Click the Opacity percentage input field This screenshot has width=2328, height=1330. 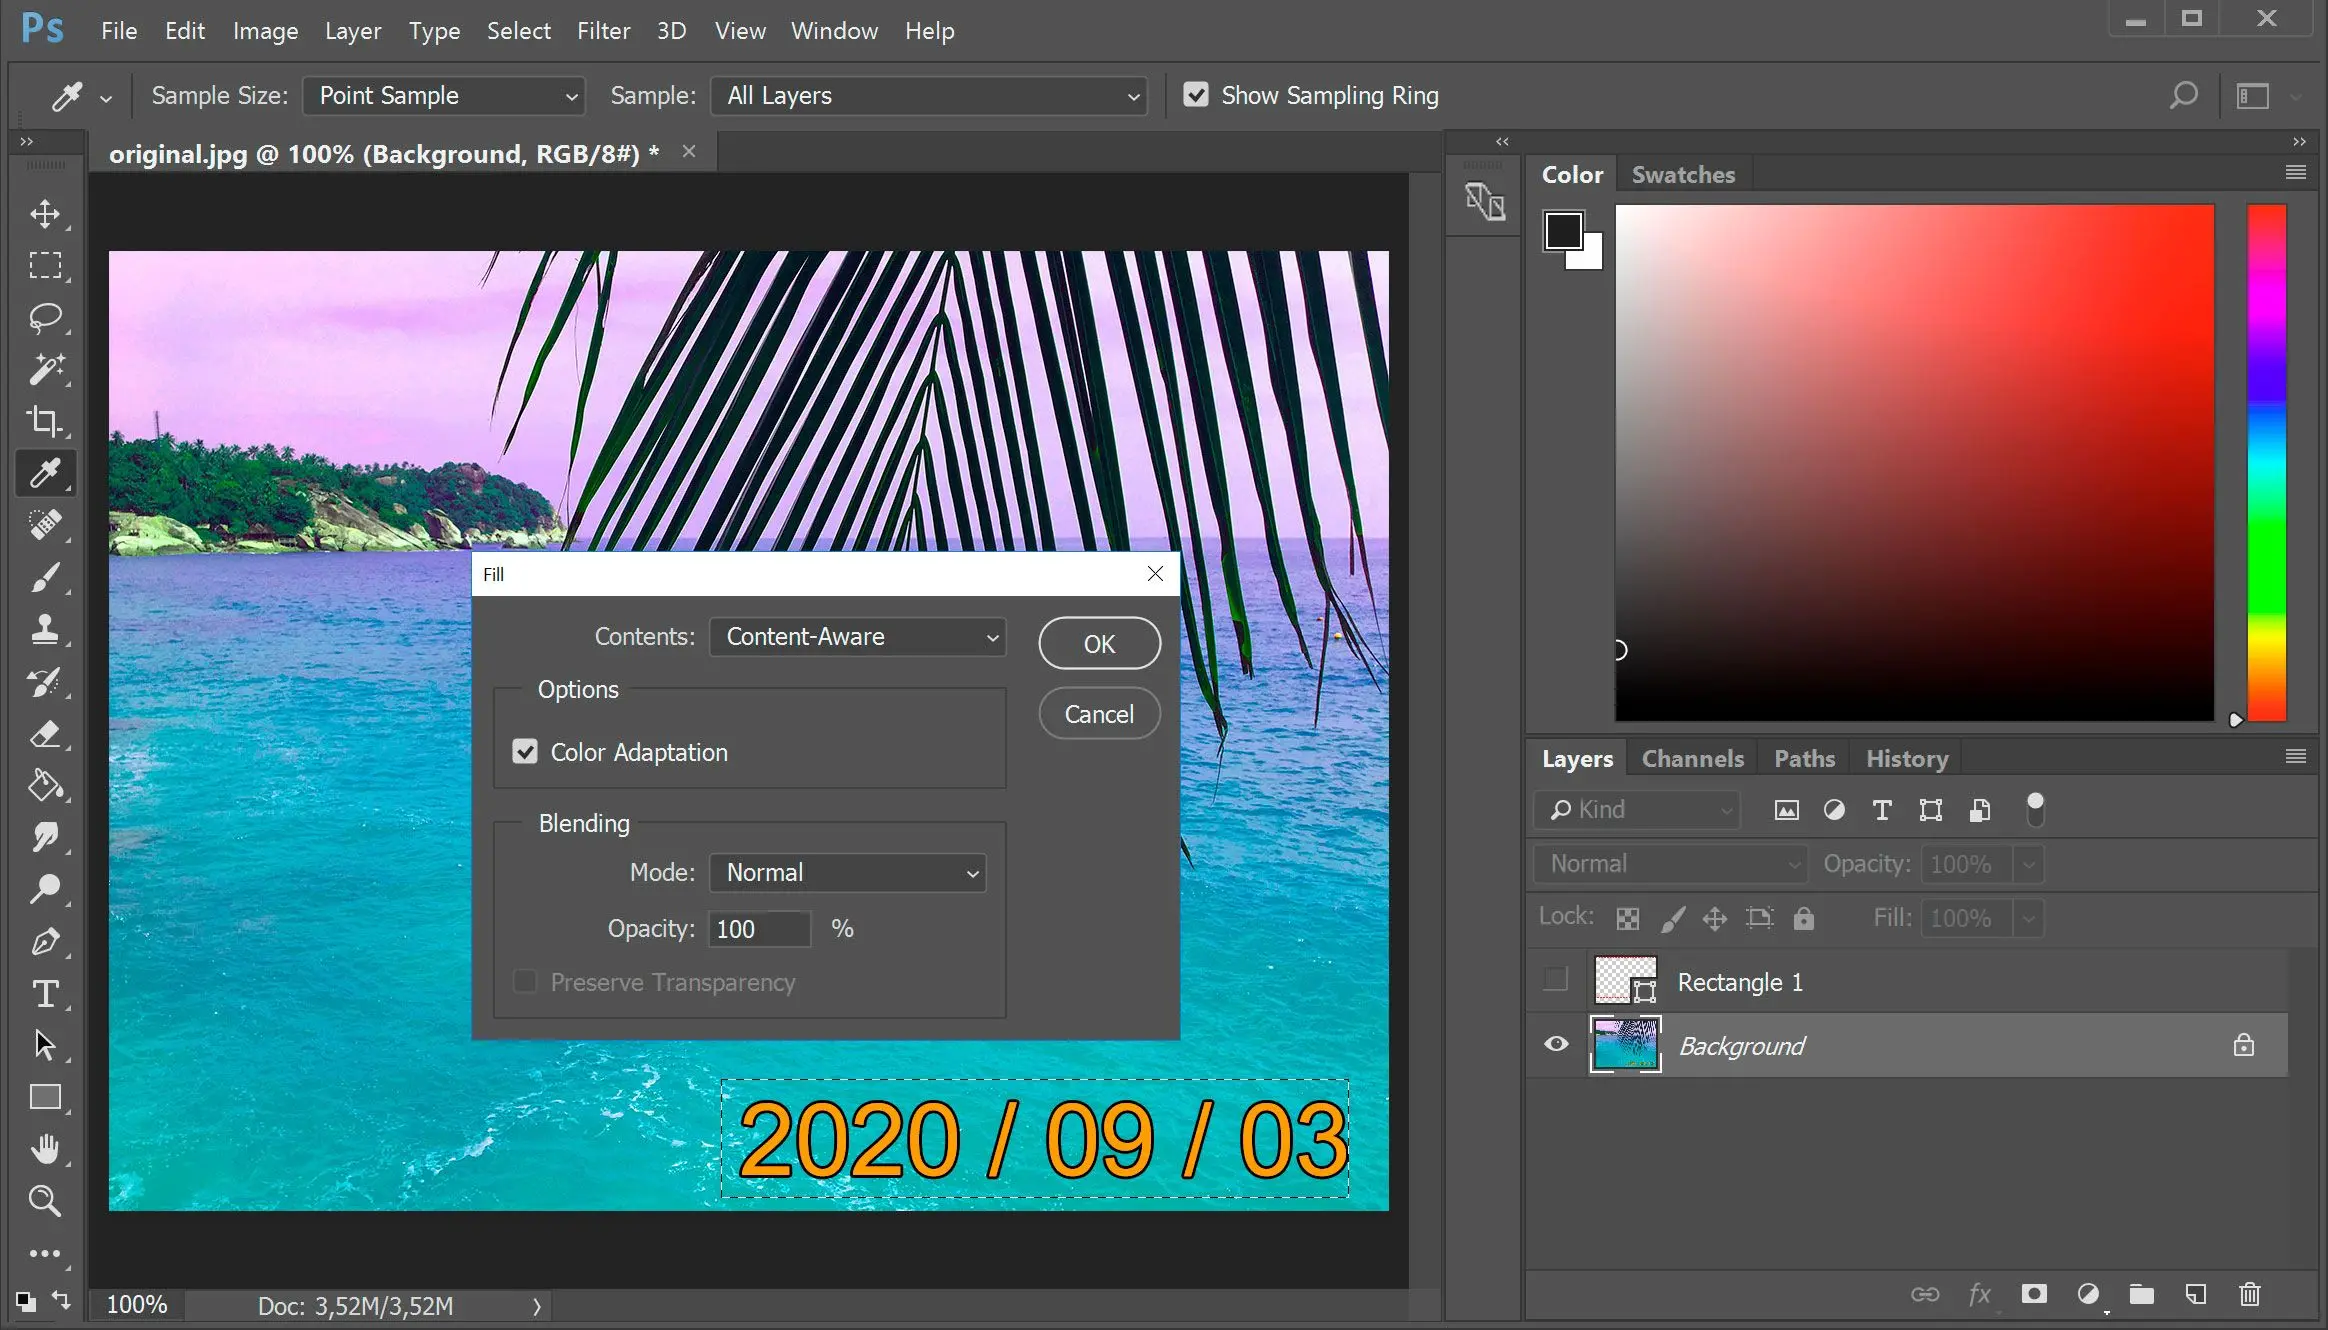[x=758, y=929]
